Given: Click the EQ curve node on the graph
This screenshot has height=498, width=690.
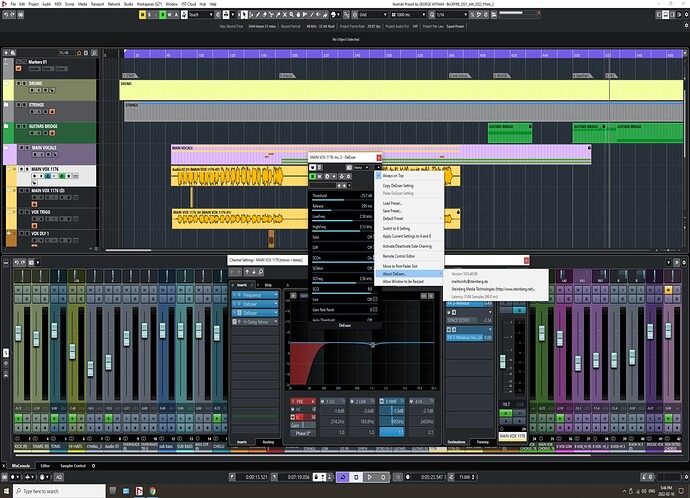Looking at the screenshot, I should (373, 345).
